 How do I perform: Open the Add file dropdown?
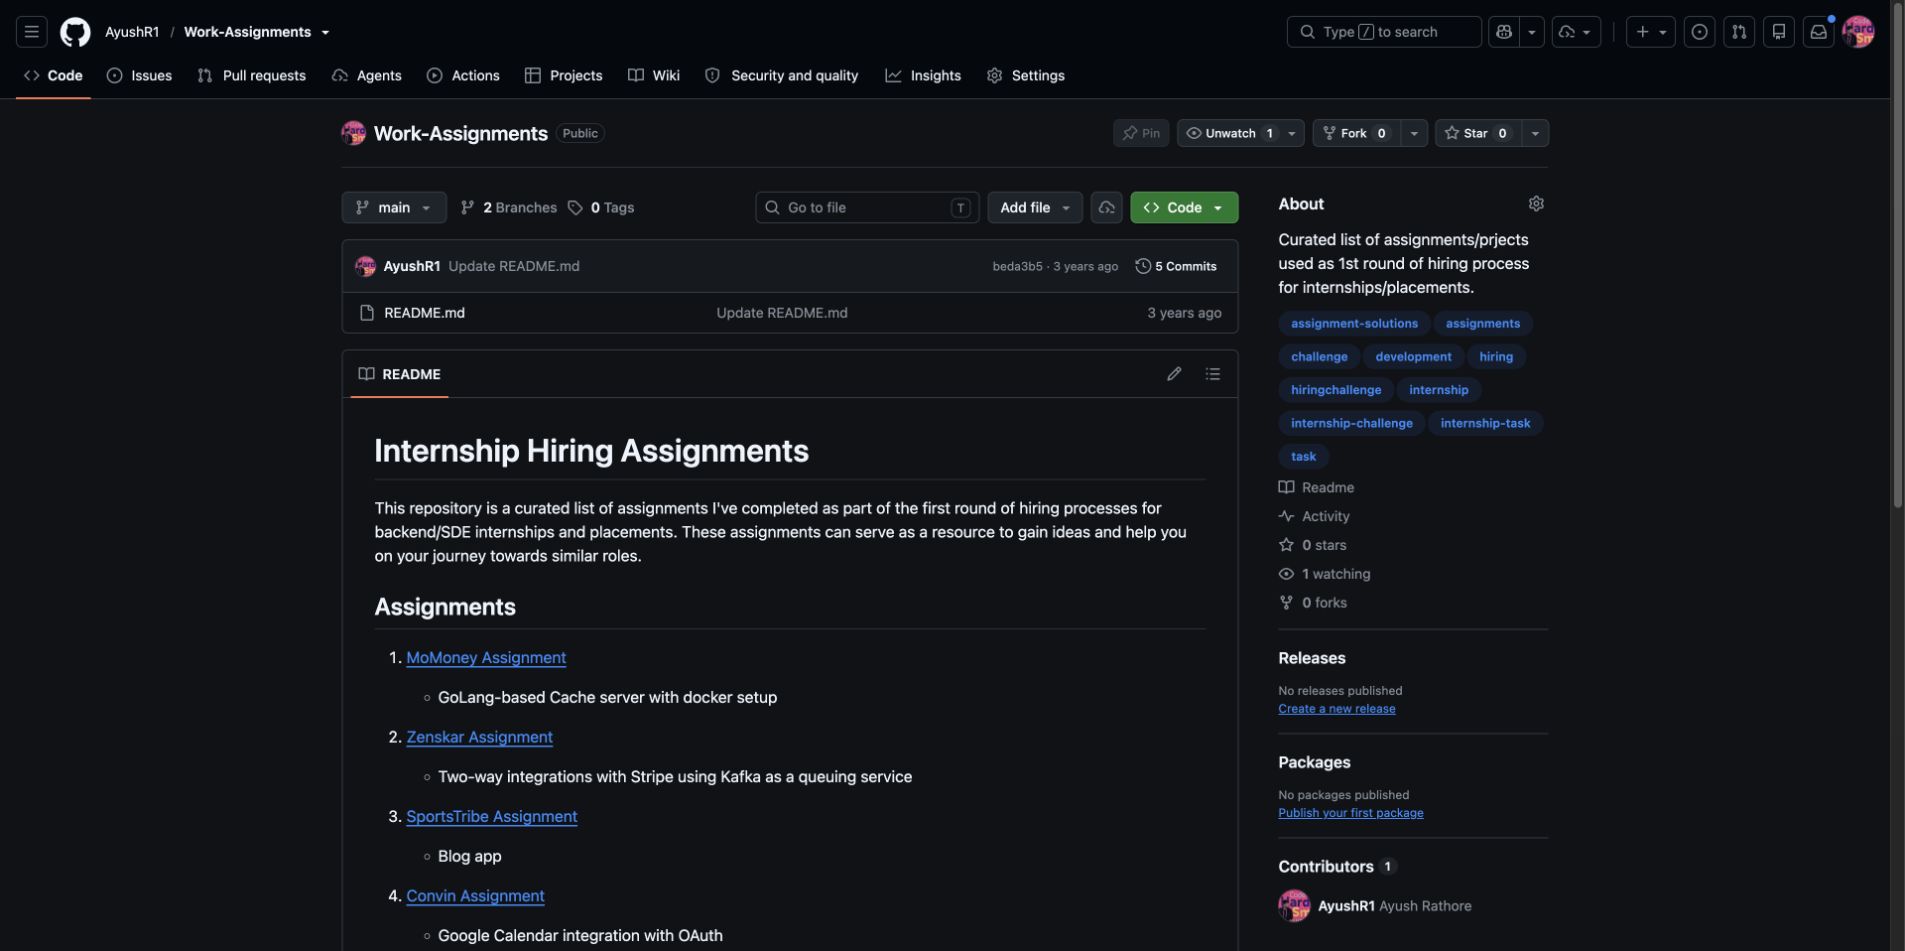pyautogui.click(x=1034, y=208)
